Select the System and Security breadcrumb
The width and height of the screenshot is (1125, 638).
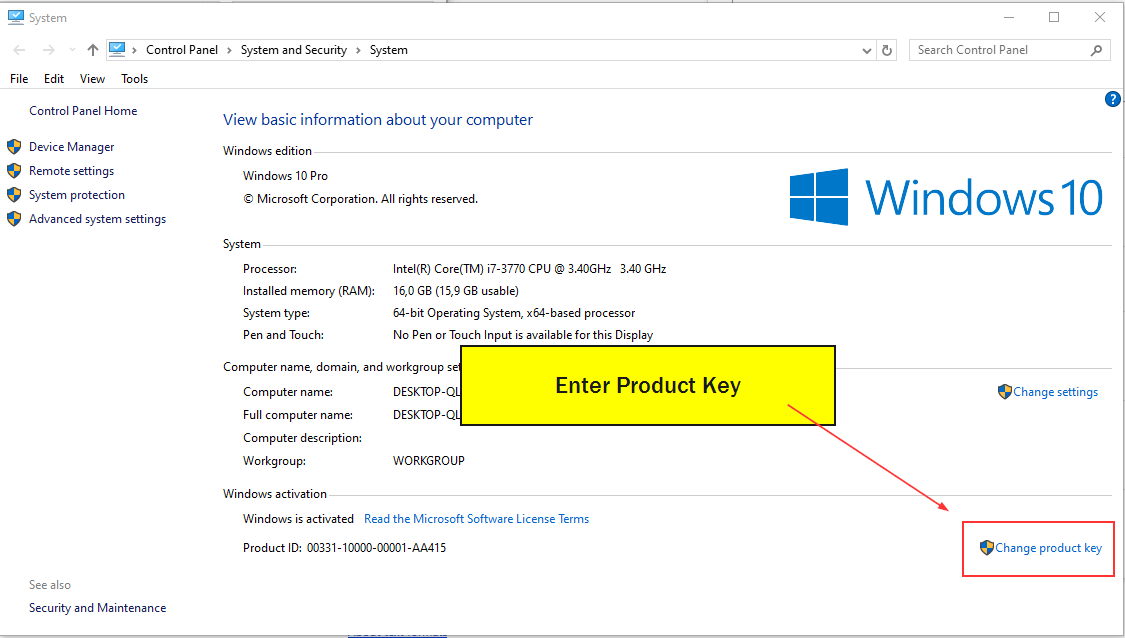pos(293,50)
